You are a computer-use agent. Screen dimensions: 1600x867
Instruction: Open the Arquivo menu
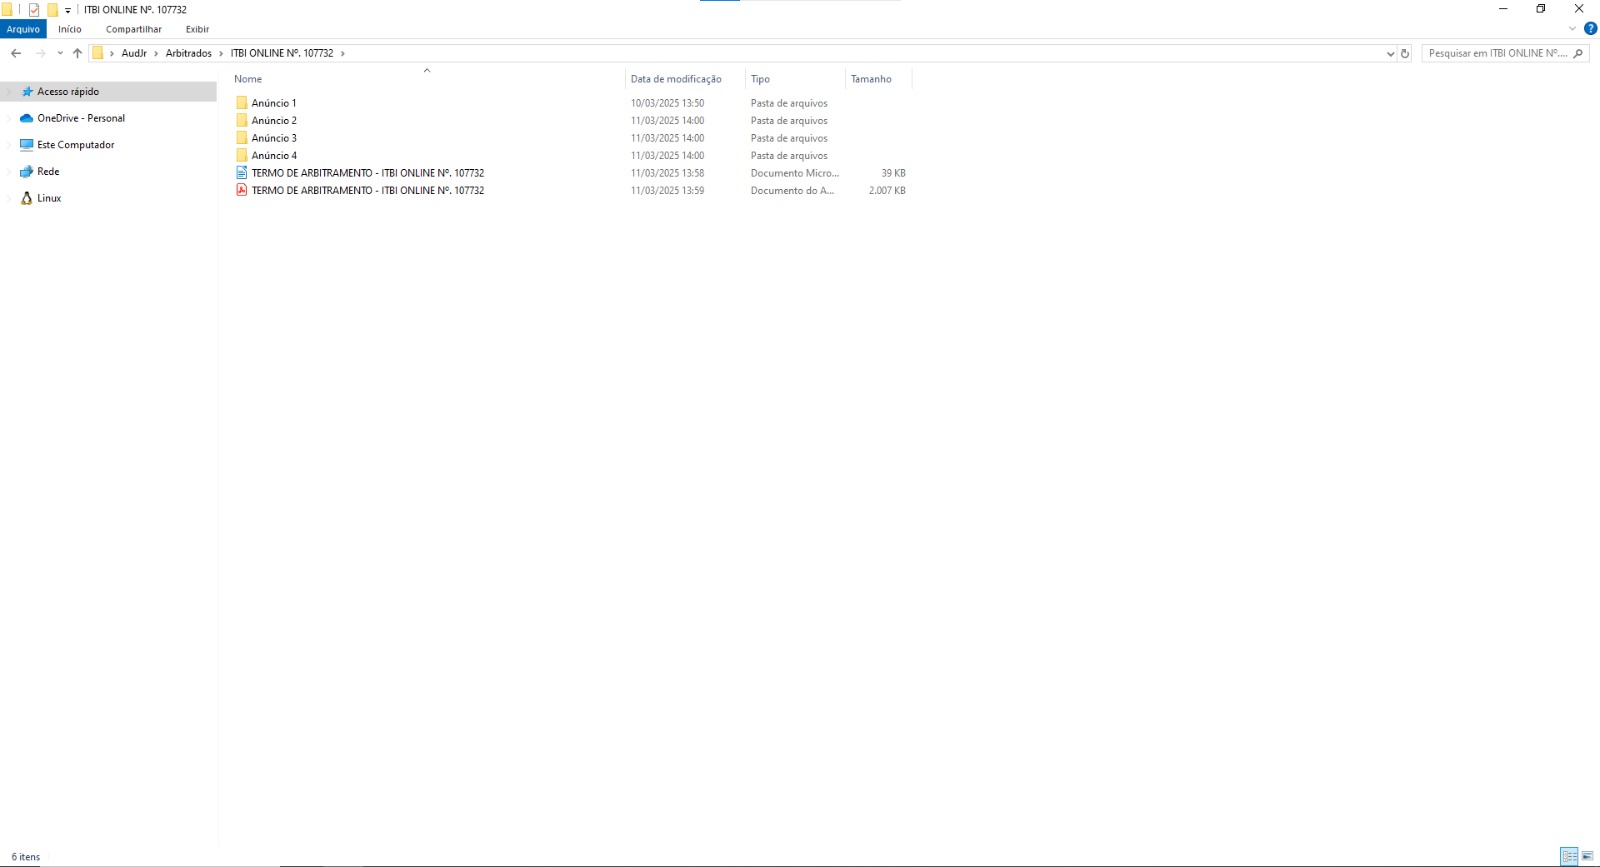point(23,29)
